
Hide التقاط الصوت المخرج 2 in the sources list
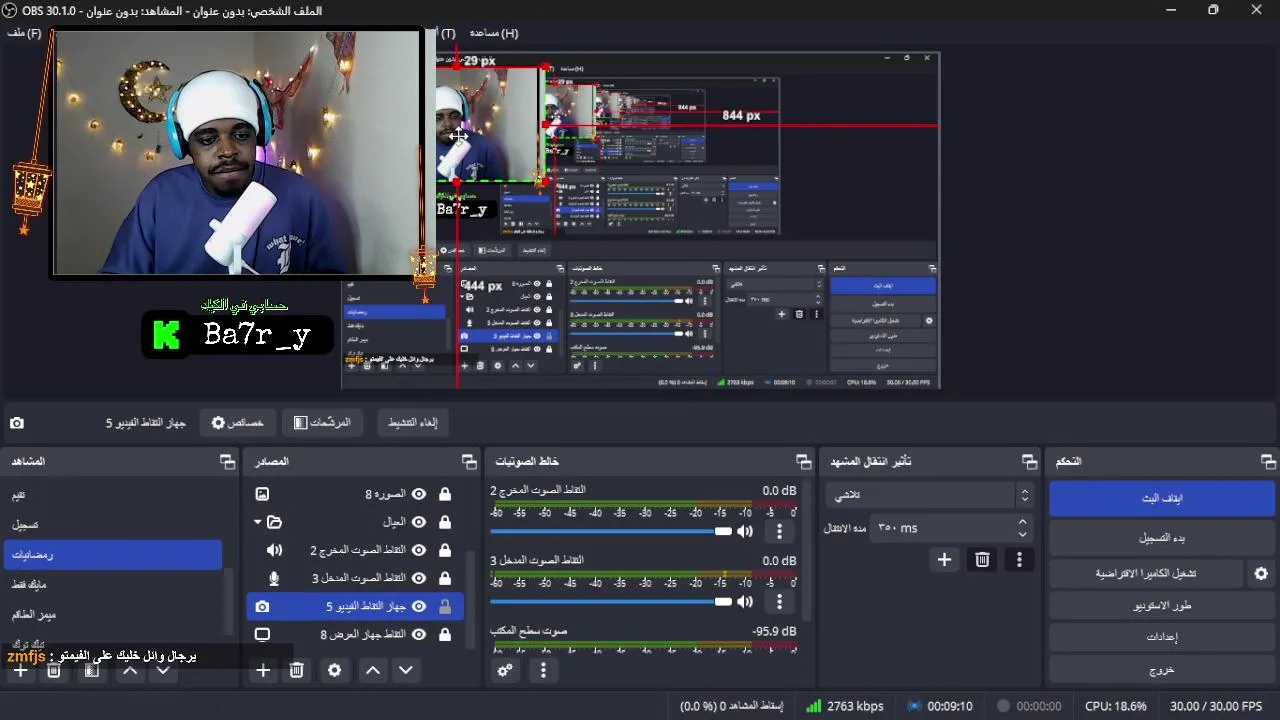tap(419, 550)
